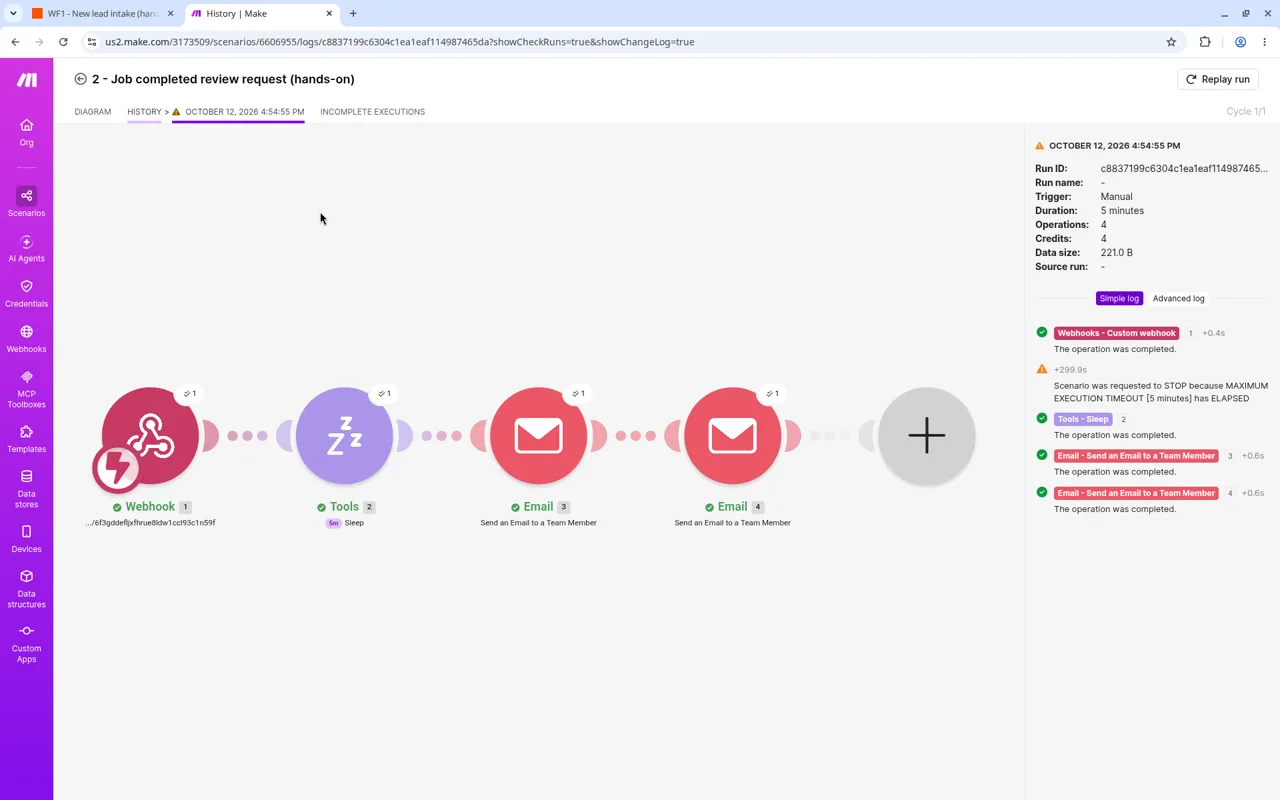Expand the operations bubble on the second Email module
Viewport: 1280px width, 800px height.
point(771,393)
